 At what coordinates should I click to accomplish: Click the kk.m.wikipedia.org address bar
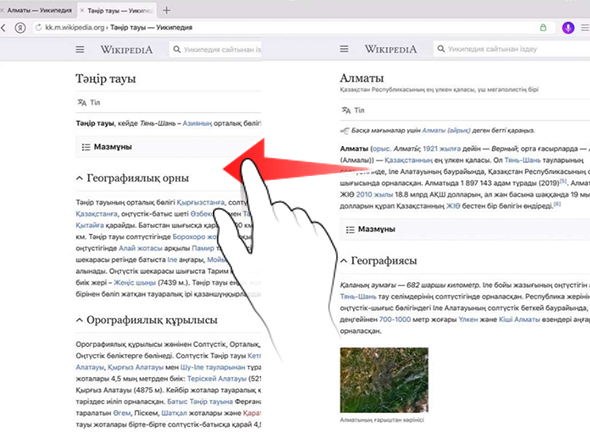[x=293, y=27]
